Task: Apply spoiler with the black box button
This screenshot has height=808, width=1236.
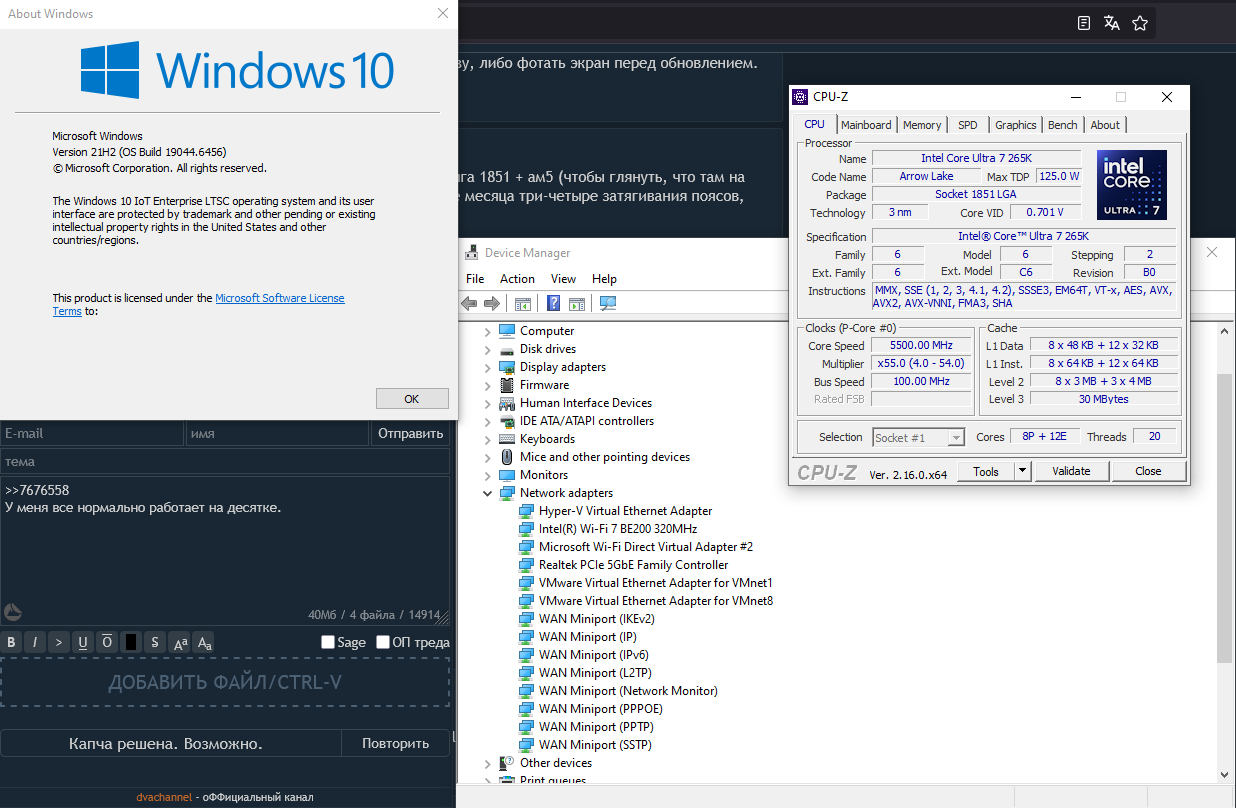Action: coord(131,642)
